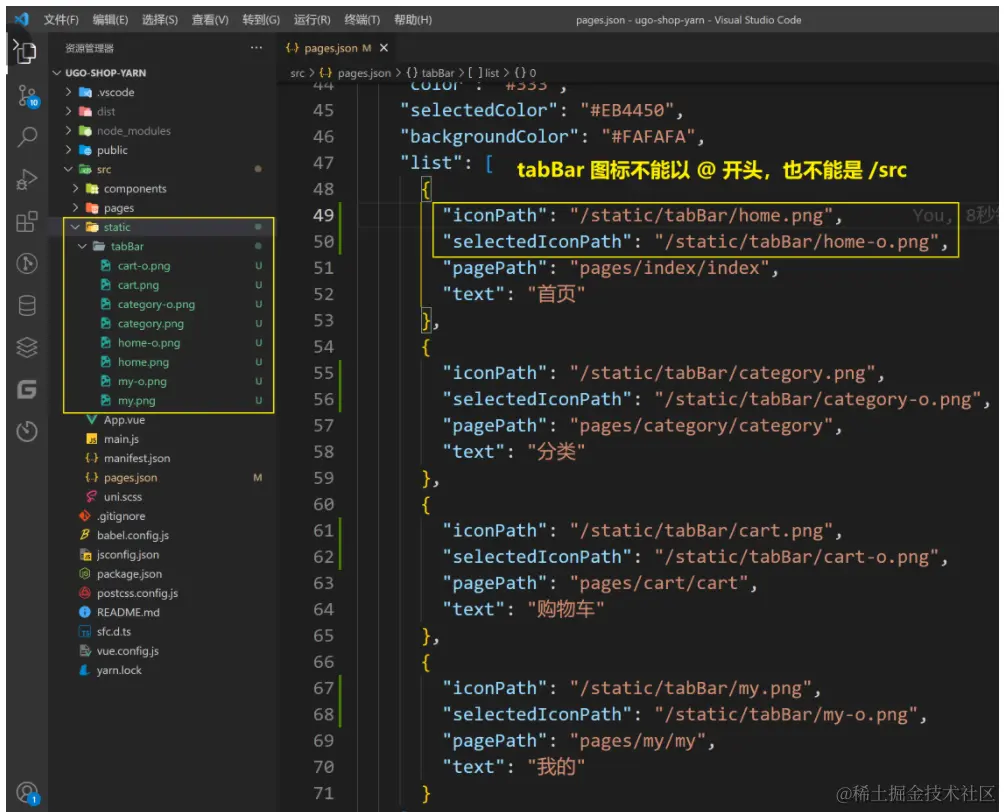Open the G-shaped icon in activity bar
This screenshot has height=812, width=1004.
tap(27, 389)
